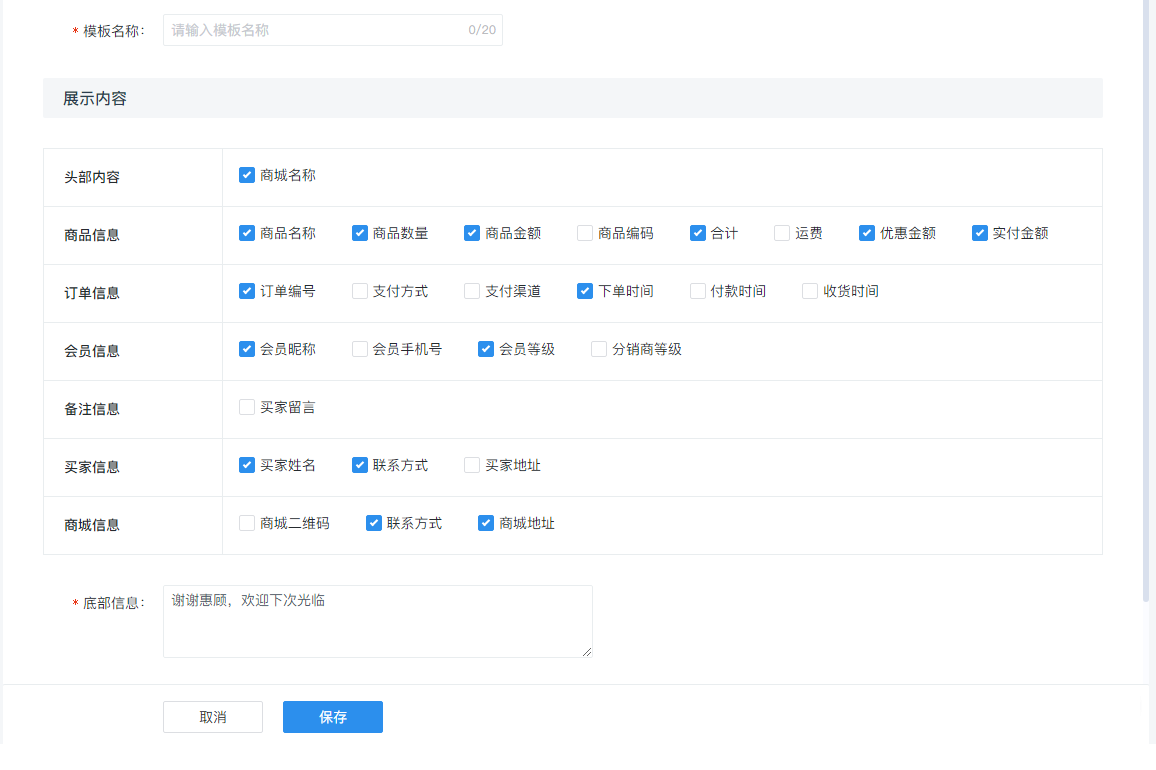
Task: Click the 模板名称 input field
Action: point(315,30)
